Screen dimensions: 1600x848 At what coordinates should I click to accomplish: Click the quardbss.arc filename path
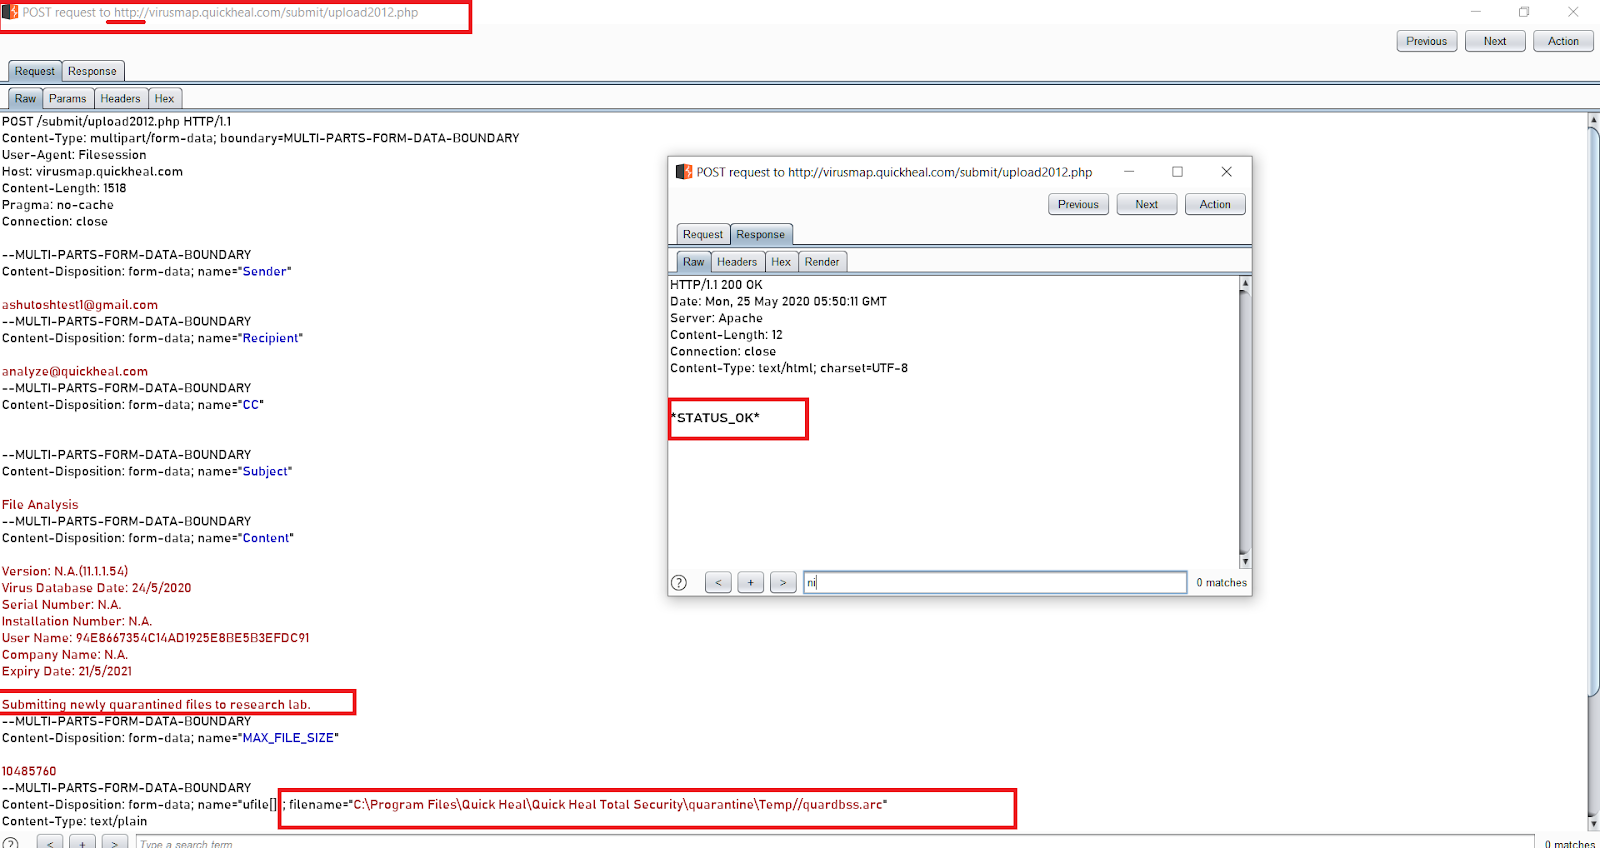point(618,805)
